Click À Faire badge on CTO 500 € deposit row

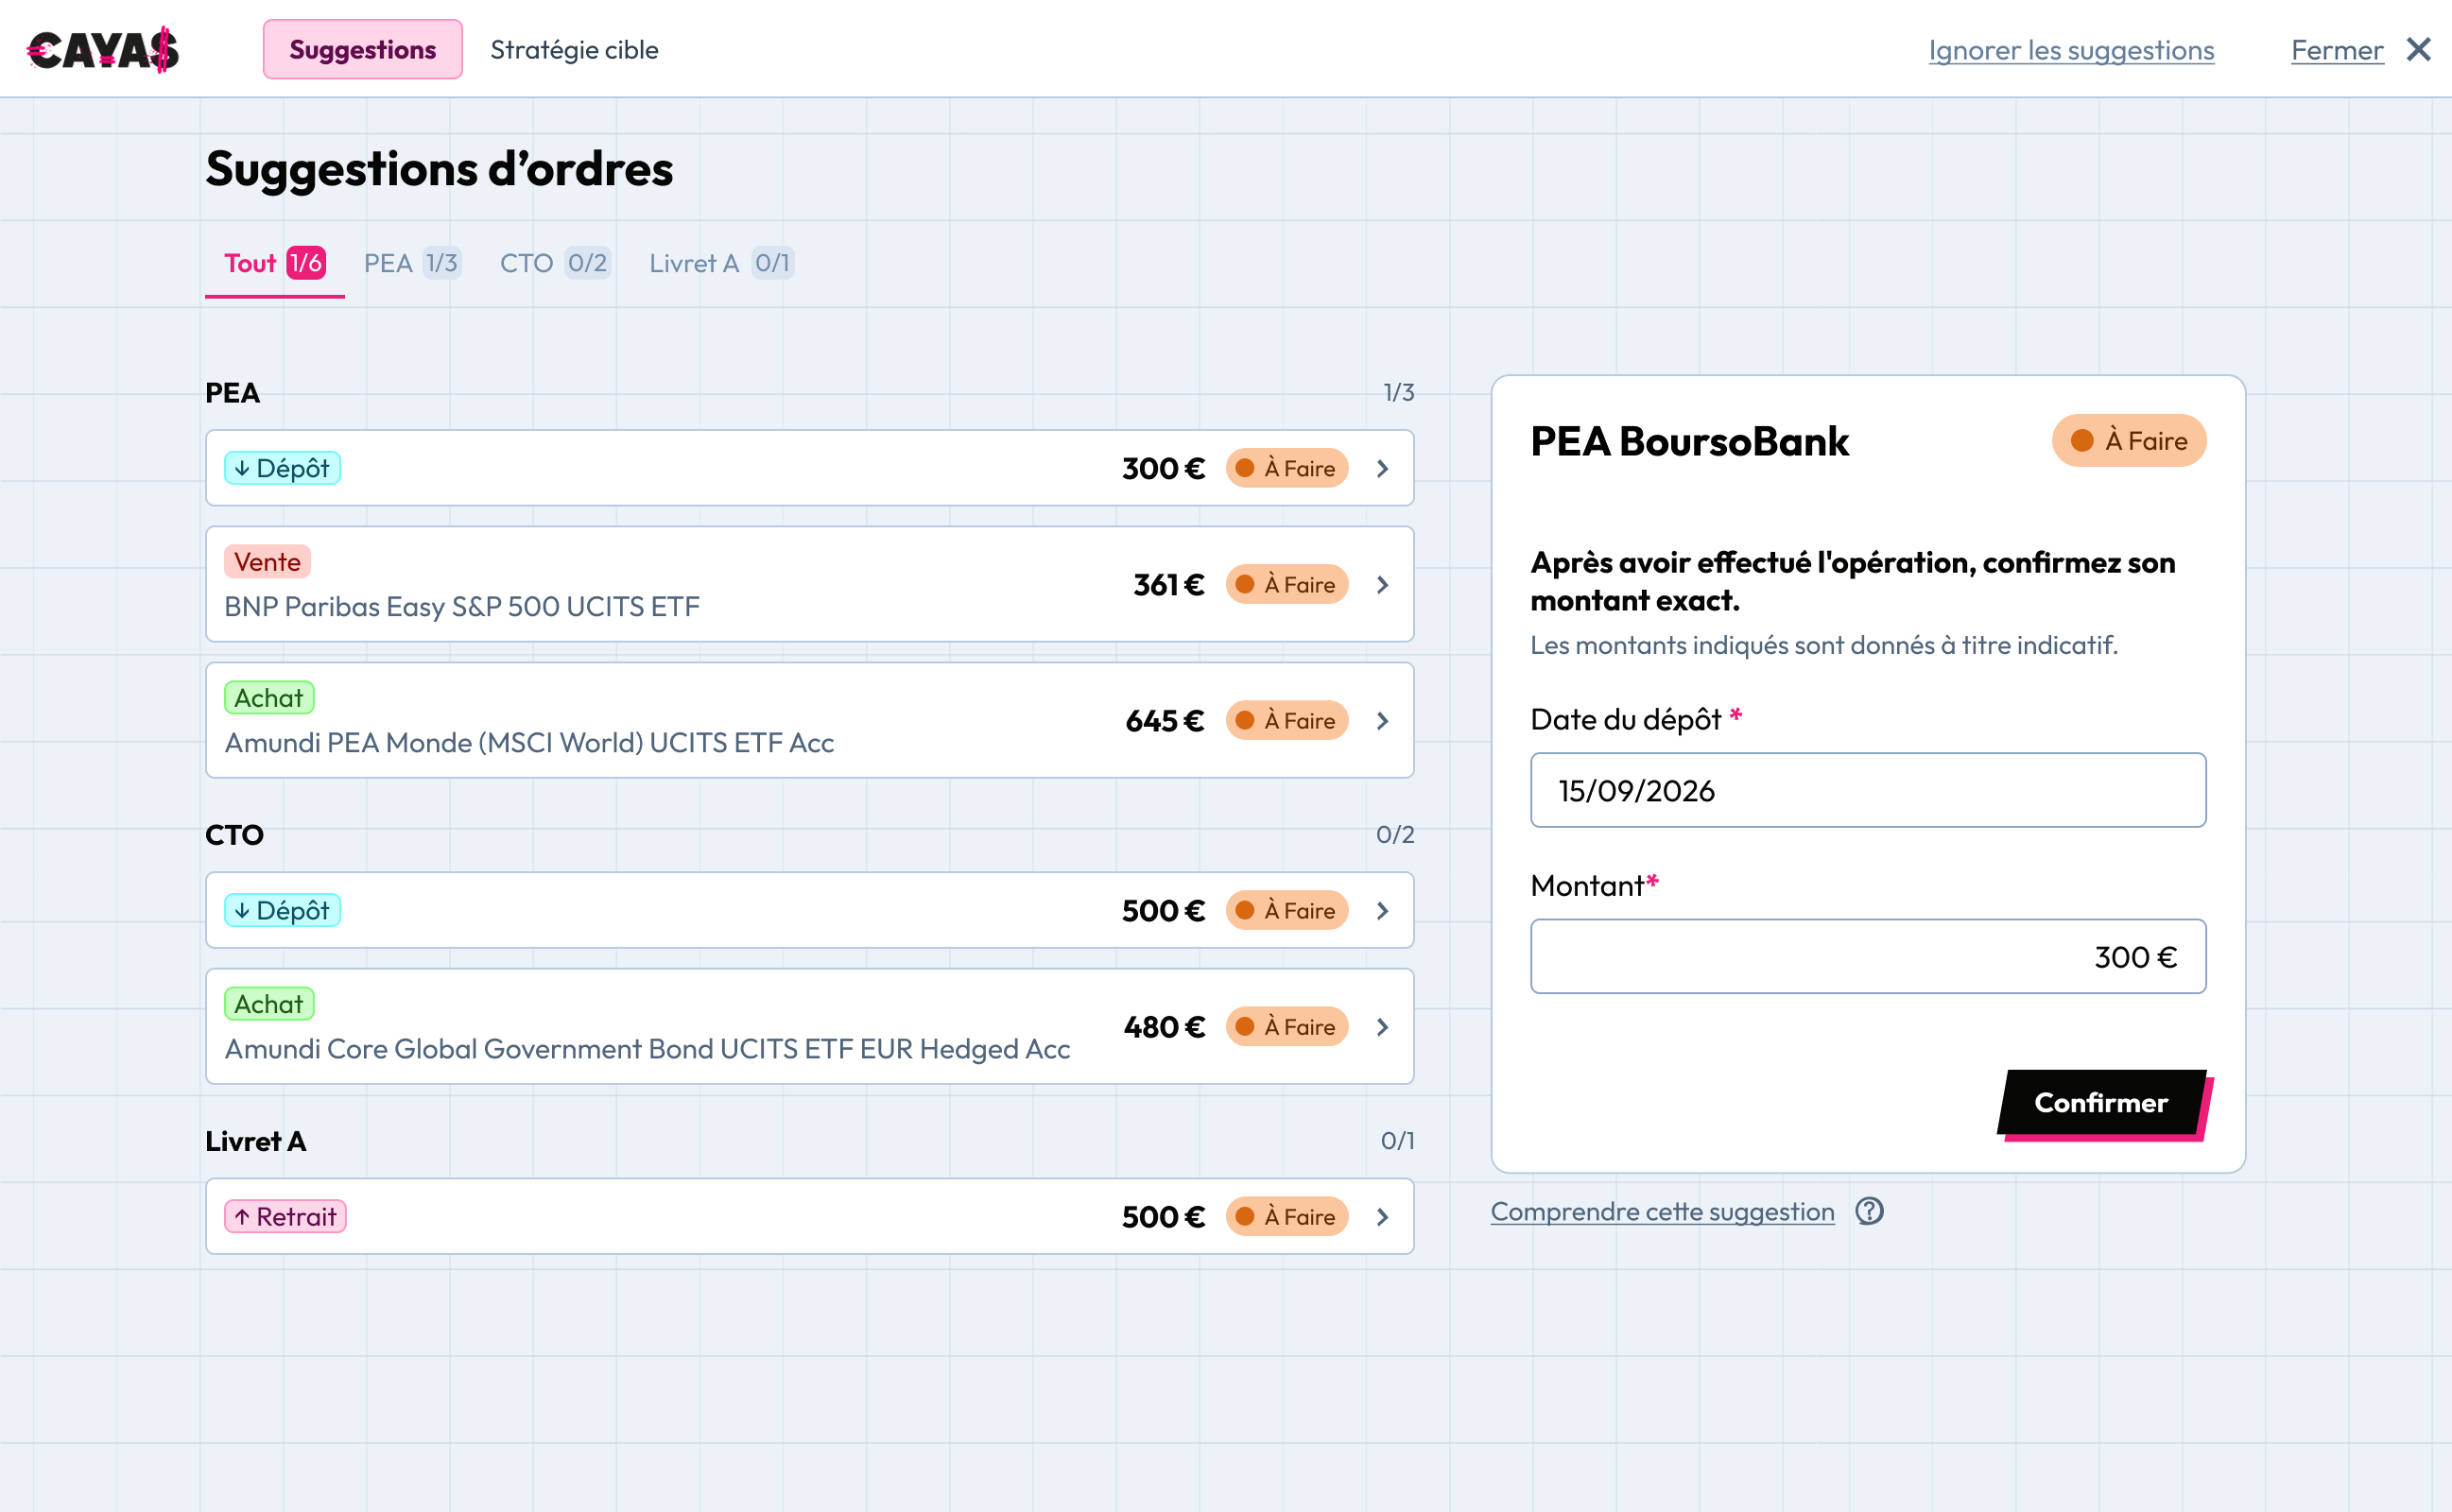tap(1287, 910)
